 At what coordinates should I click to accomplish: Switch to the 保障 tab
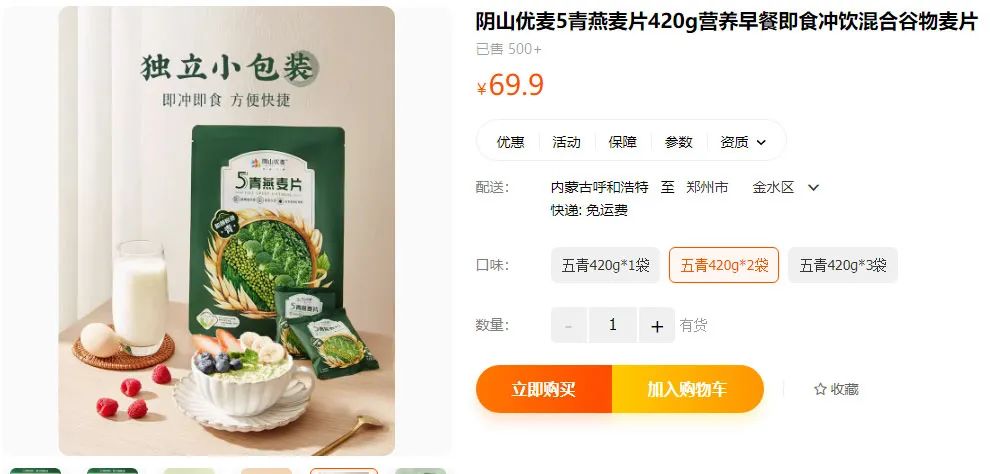click(x=623, y=142)
